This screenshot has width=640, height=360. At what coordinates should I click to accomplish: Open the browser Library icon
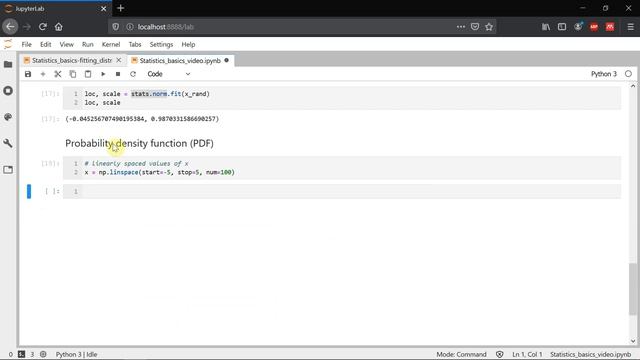[x=546, y=27]
